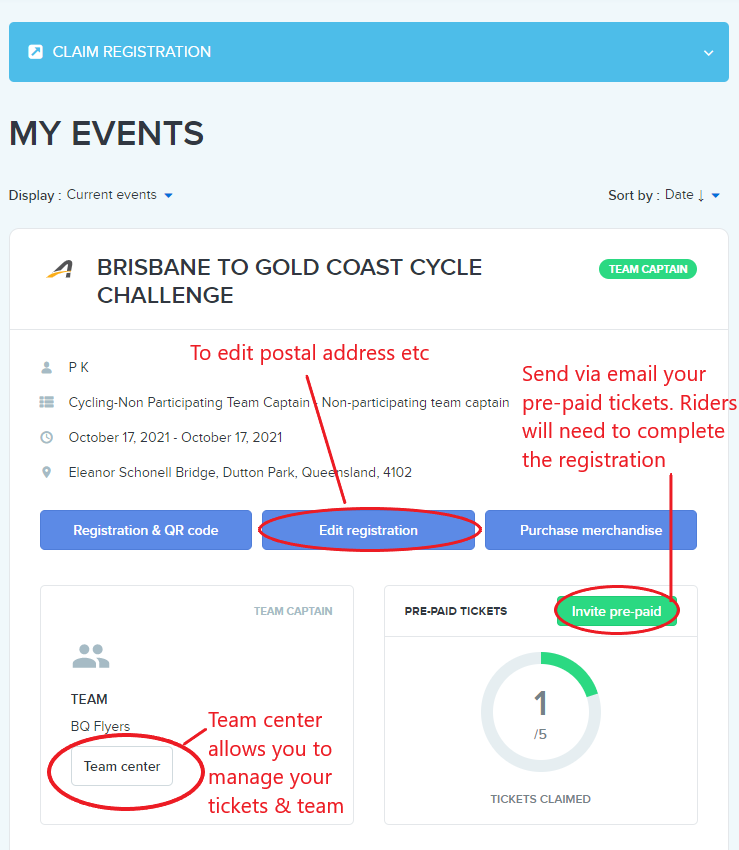Click the event logo icon
The height and width of the screenshot is (850, 739).
60,269
